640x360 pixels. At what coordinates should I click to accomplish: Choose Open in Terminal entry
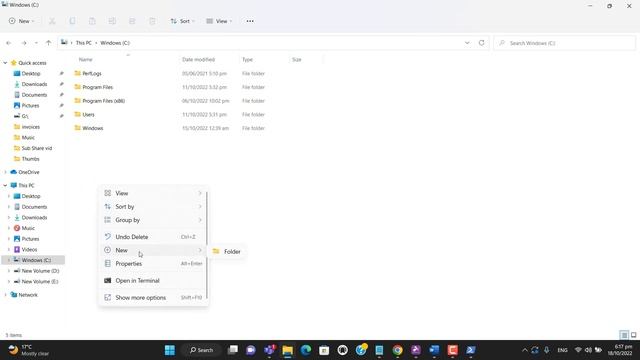coord(153,280)
